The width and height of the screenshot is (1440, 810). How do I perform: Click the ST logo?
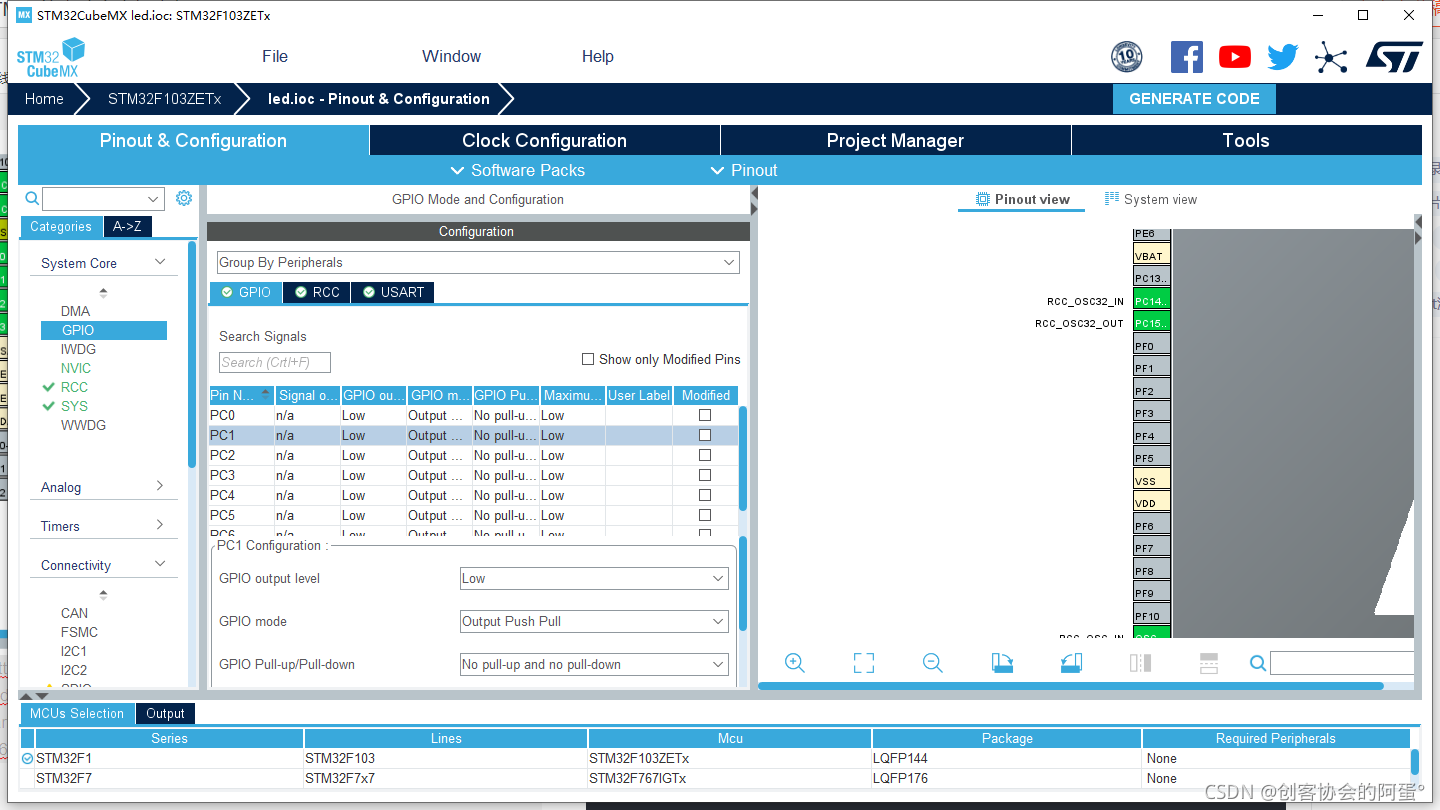pos(1394,57)
